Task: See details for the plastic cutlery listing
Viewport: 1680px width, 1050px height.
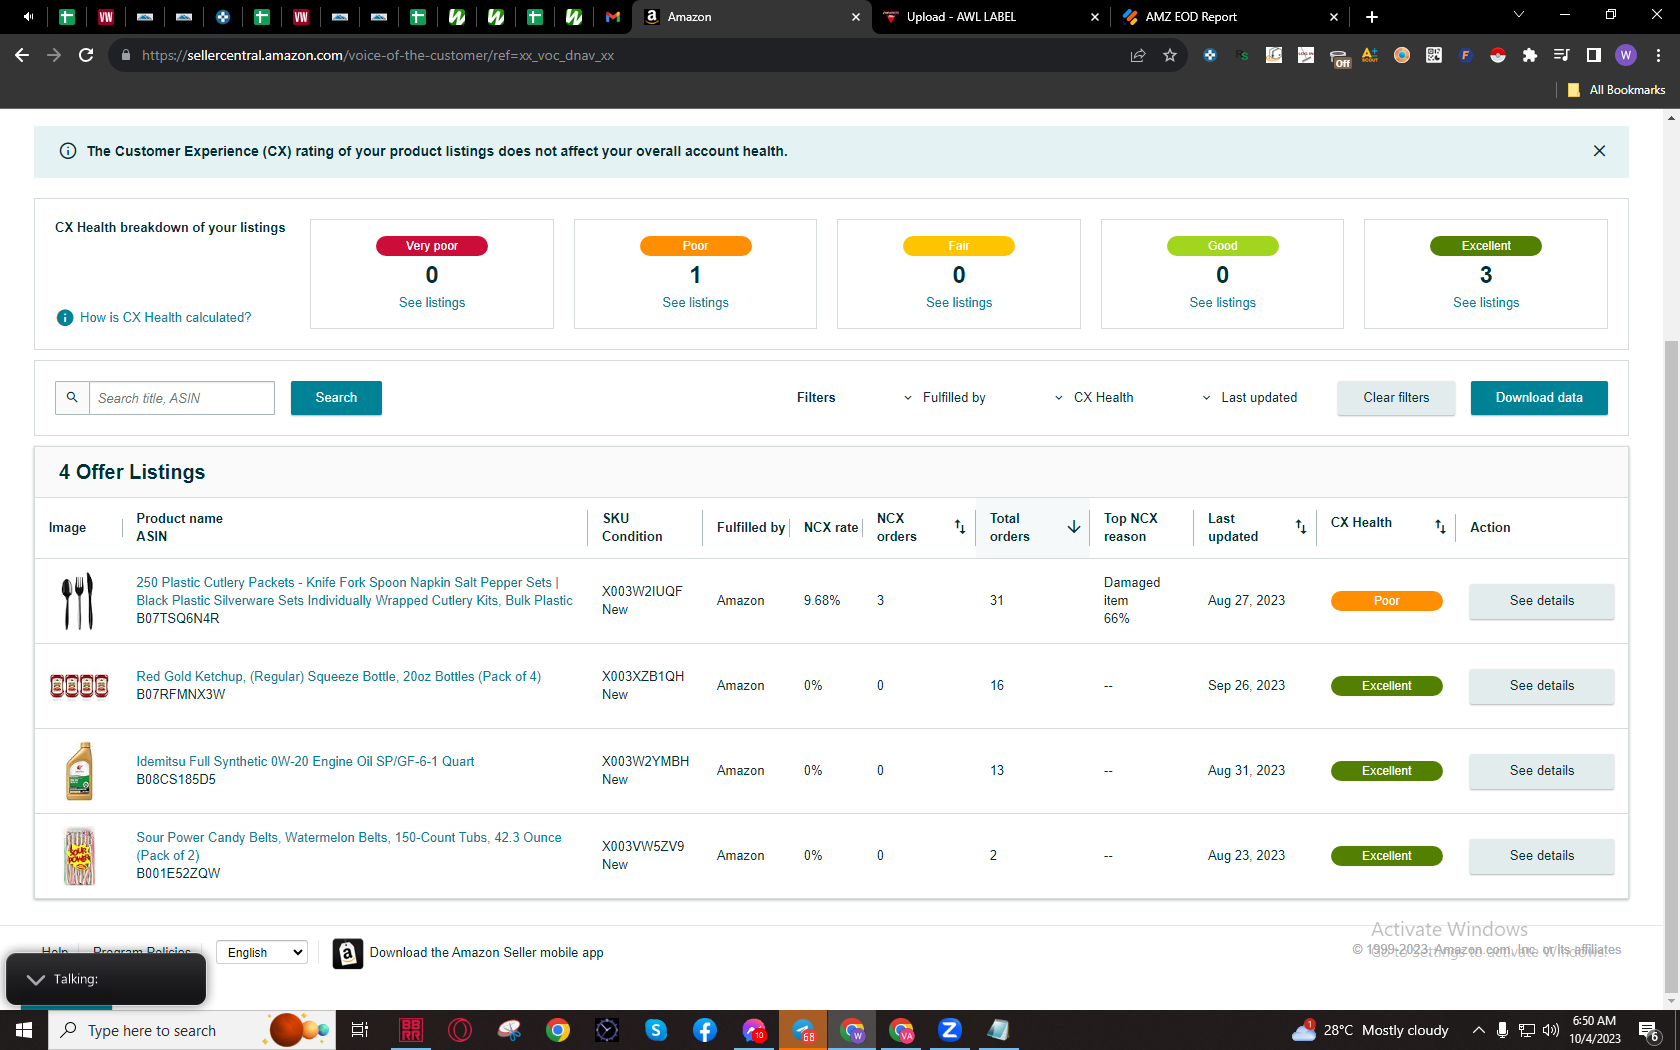Action: pyautogui.click(x=1542, y=601)
